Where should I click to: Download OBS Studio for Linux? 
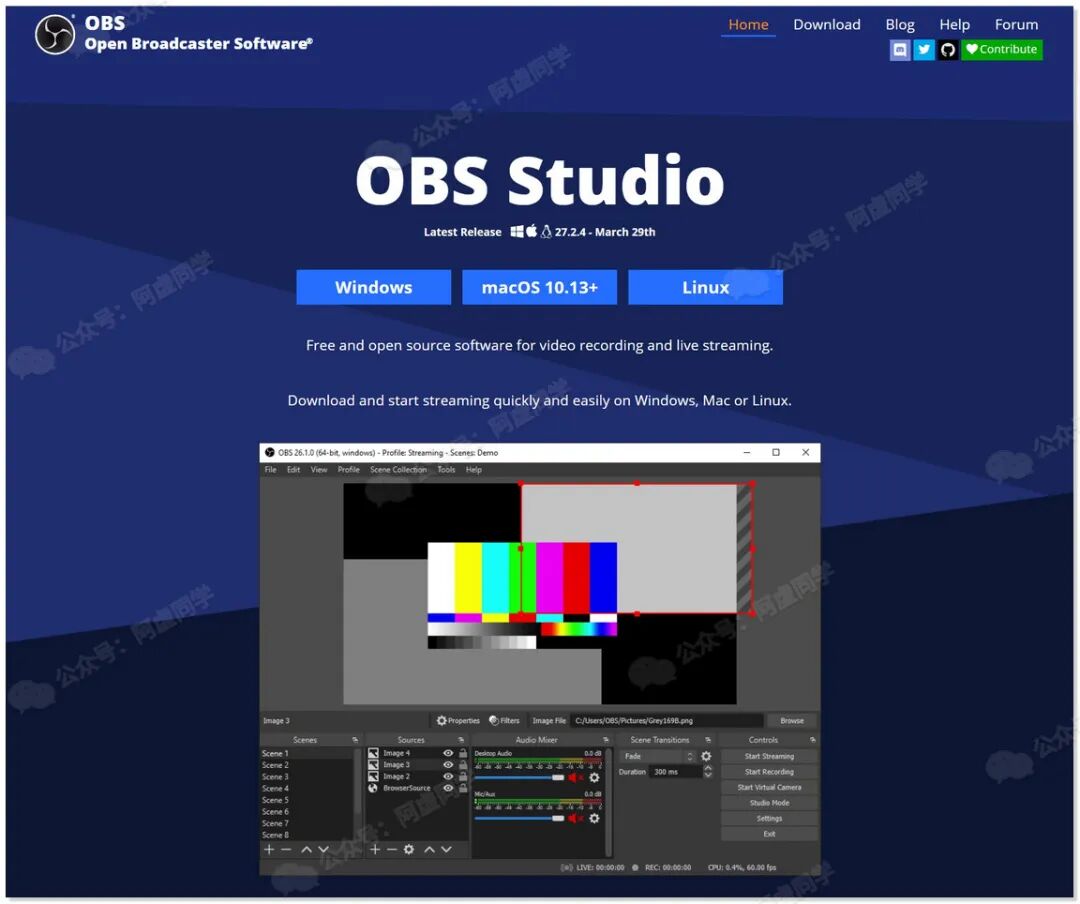point(705,287)
